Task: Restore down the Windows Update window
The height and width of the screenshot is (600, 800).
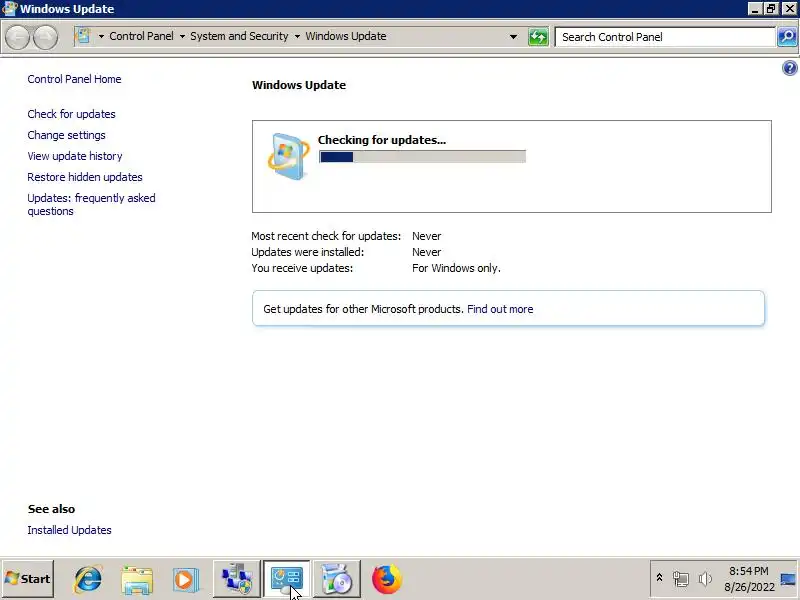Action: tap(771, 9)
